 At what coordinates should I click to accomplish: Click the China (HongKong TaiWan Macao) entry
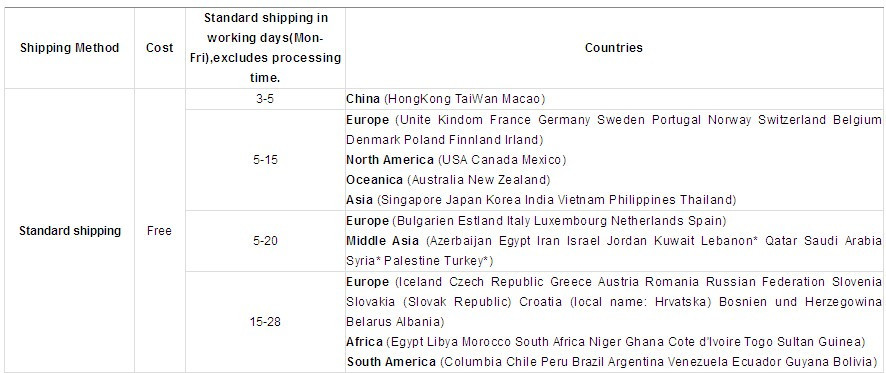click(x=445, y=99)
